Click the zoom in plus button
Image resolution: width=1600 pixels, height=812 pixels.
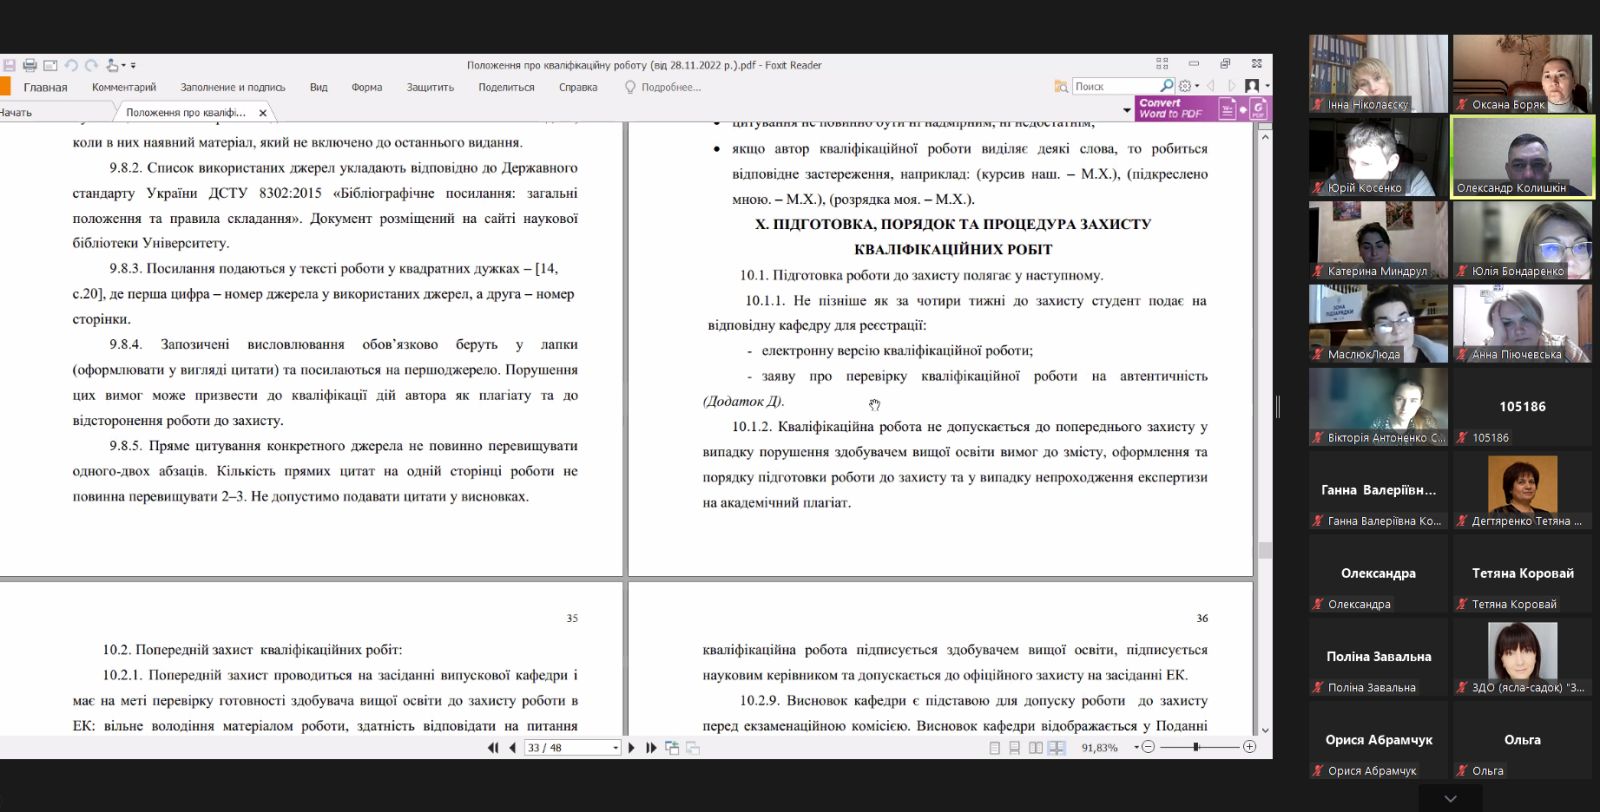tap(1249, 747)
